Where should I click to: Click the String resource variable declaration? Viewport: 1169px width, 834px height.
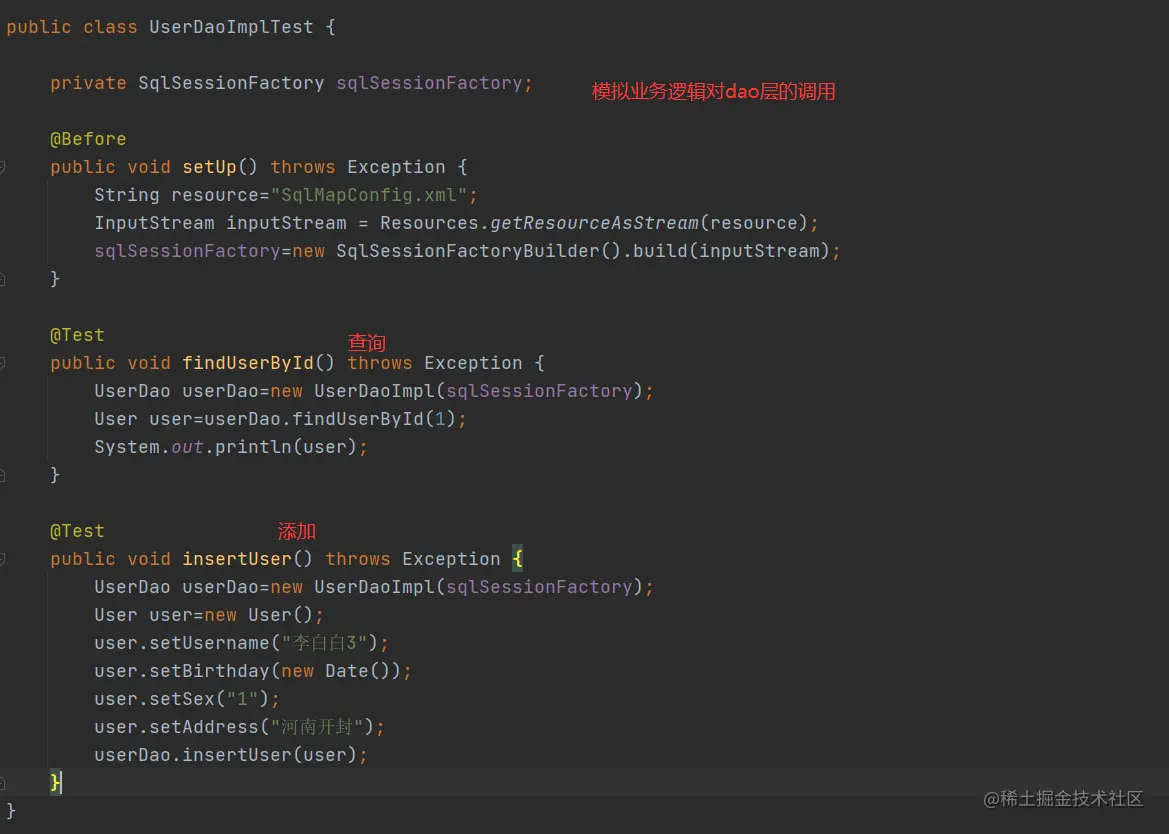pyautogui.click(x=286, y=195)
